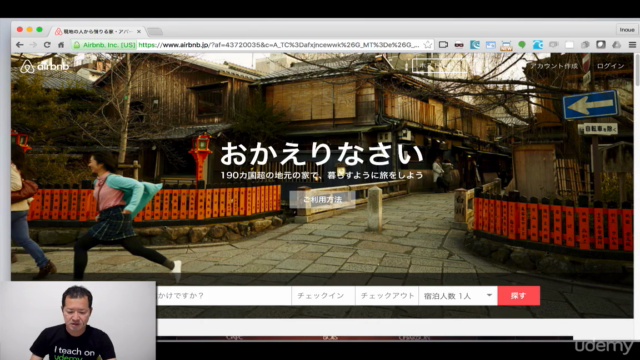Open the チェックアウト date field
The image size is (640, 360).
tap(387, 296)
